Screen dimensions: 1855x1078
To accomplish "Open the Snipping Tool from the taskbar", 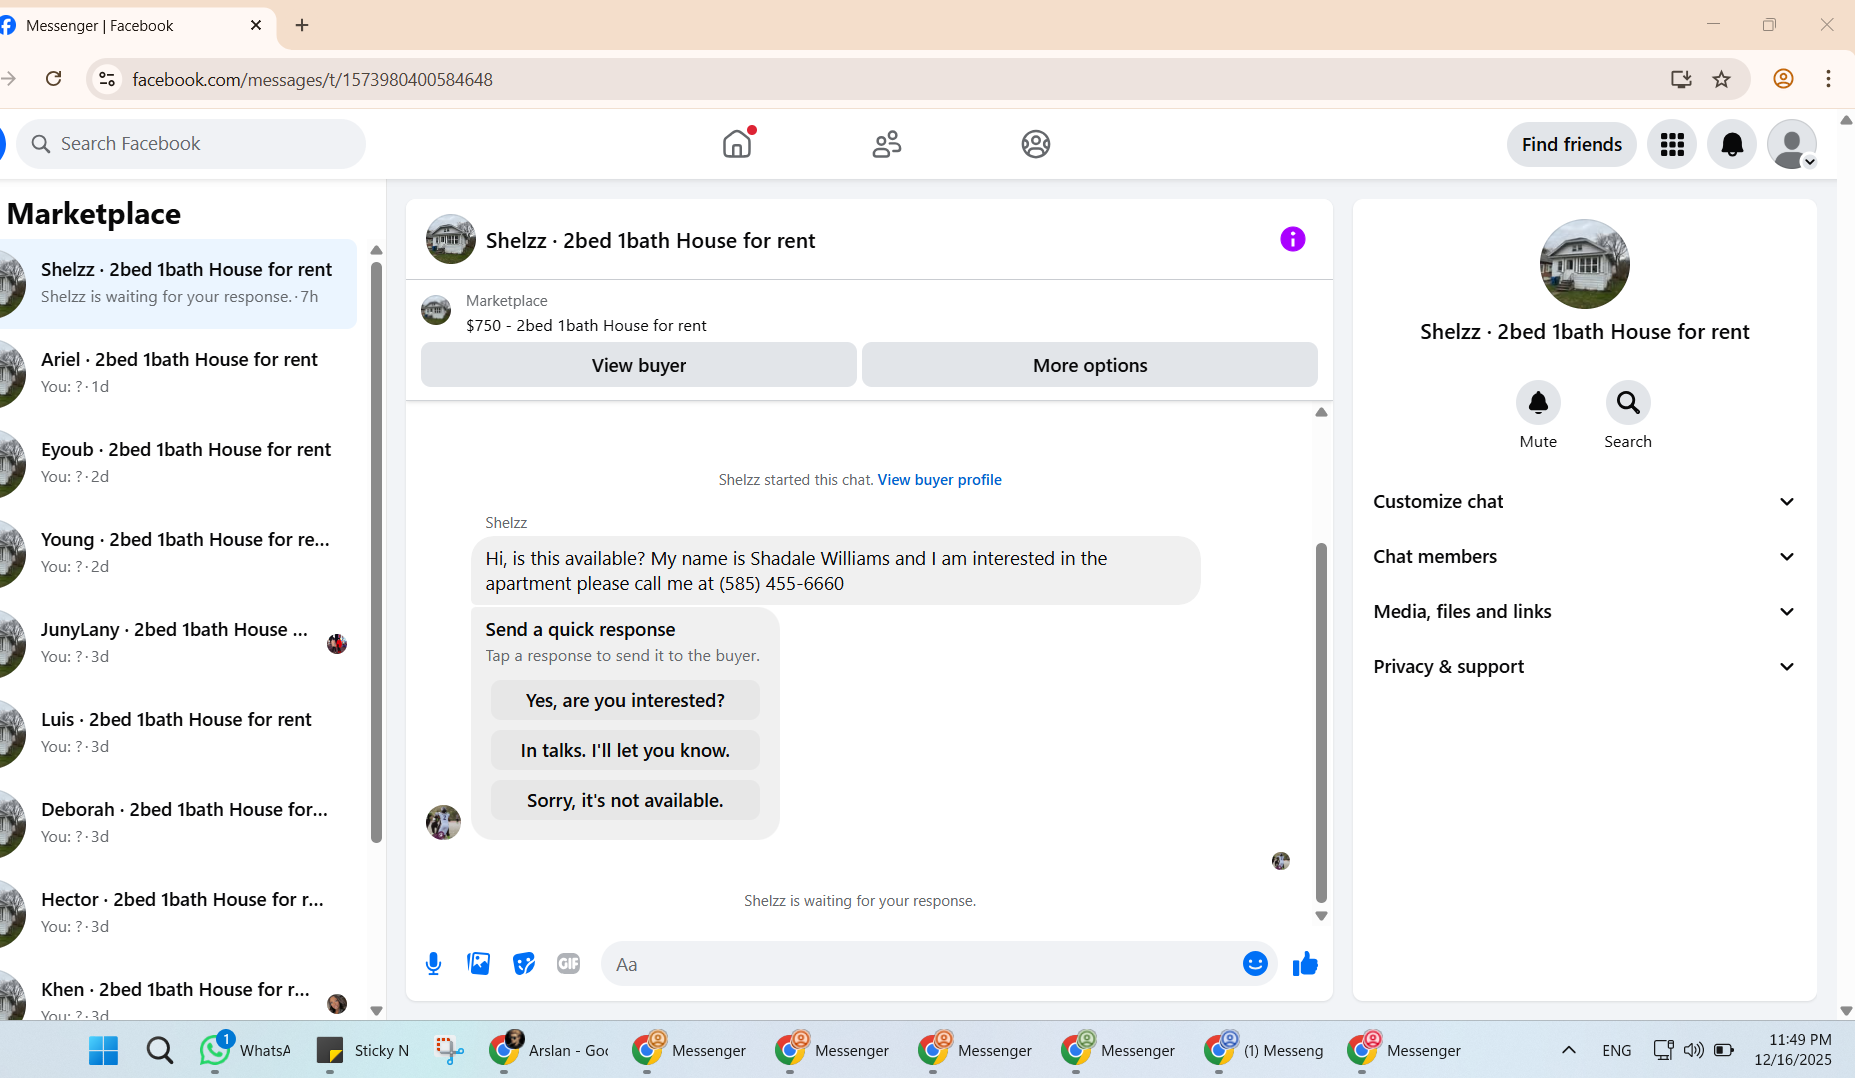I will coord(449,1050).
